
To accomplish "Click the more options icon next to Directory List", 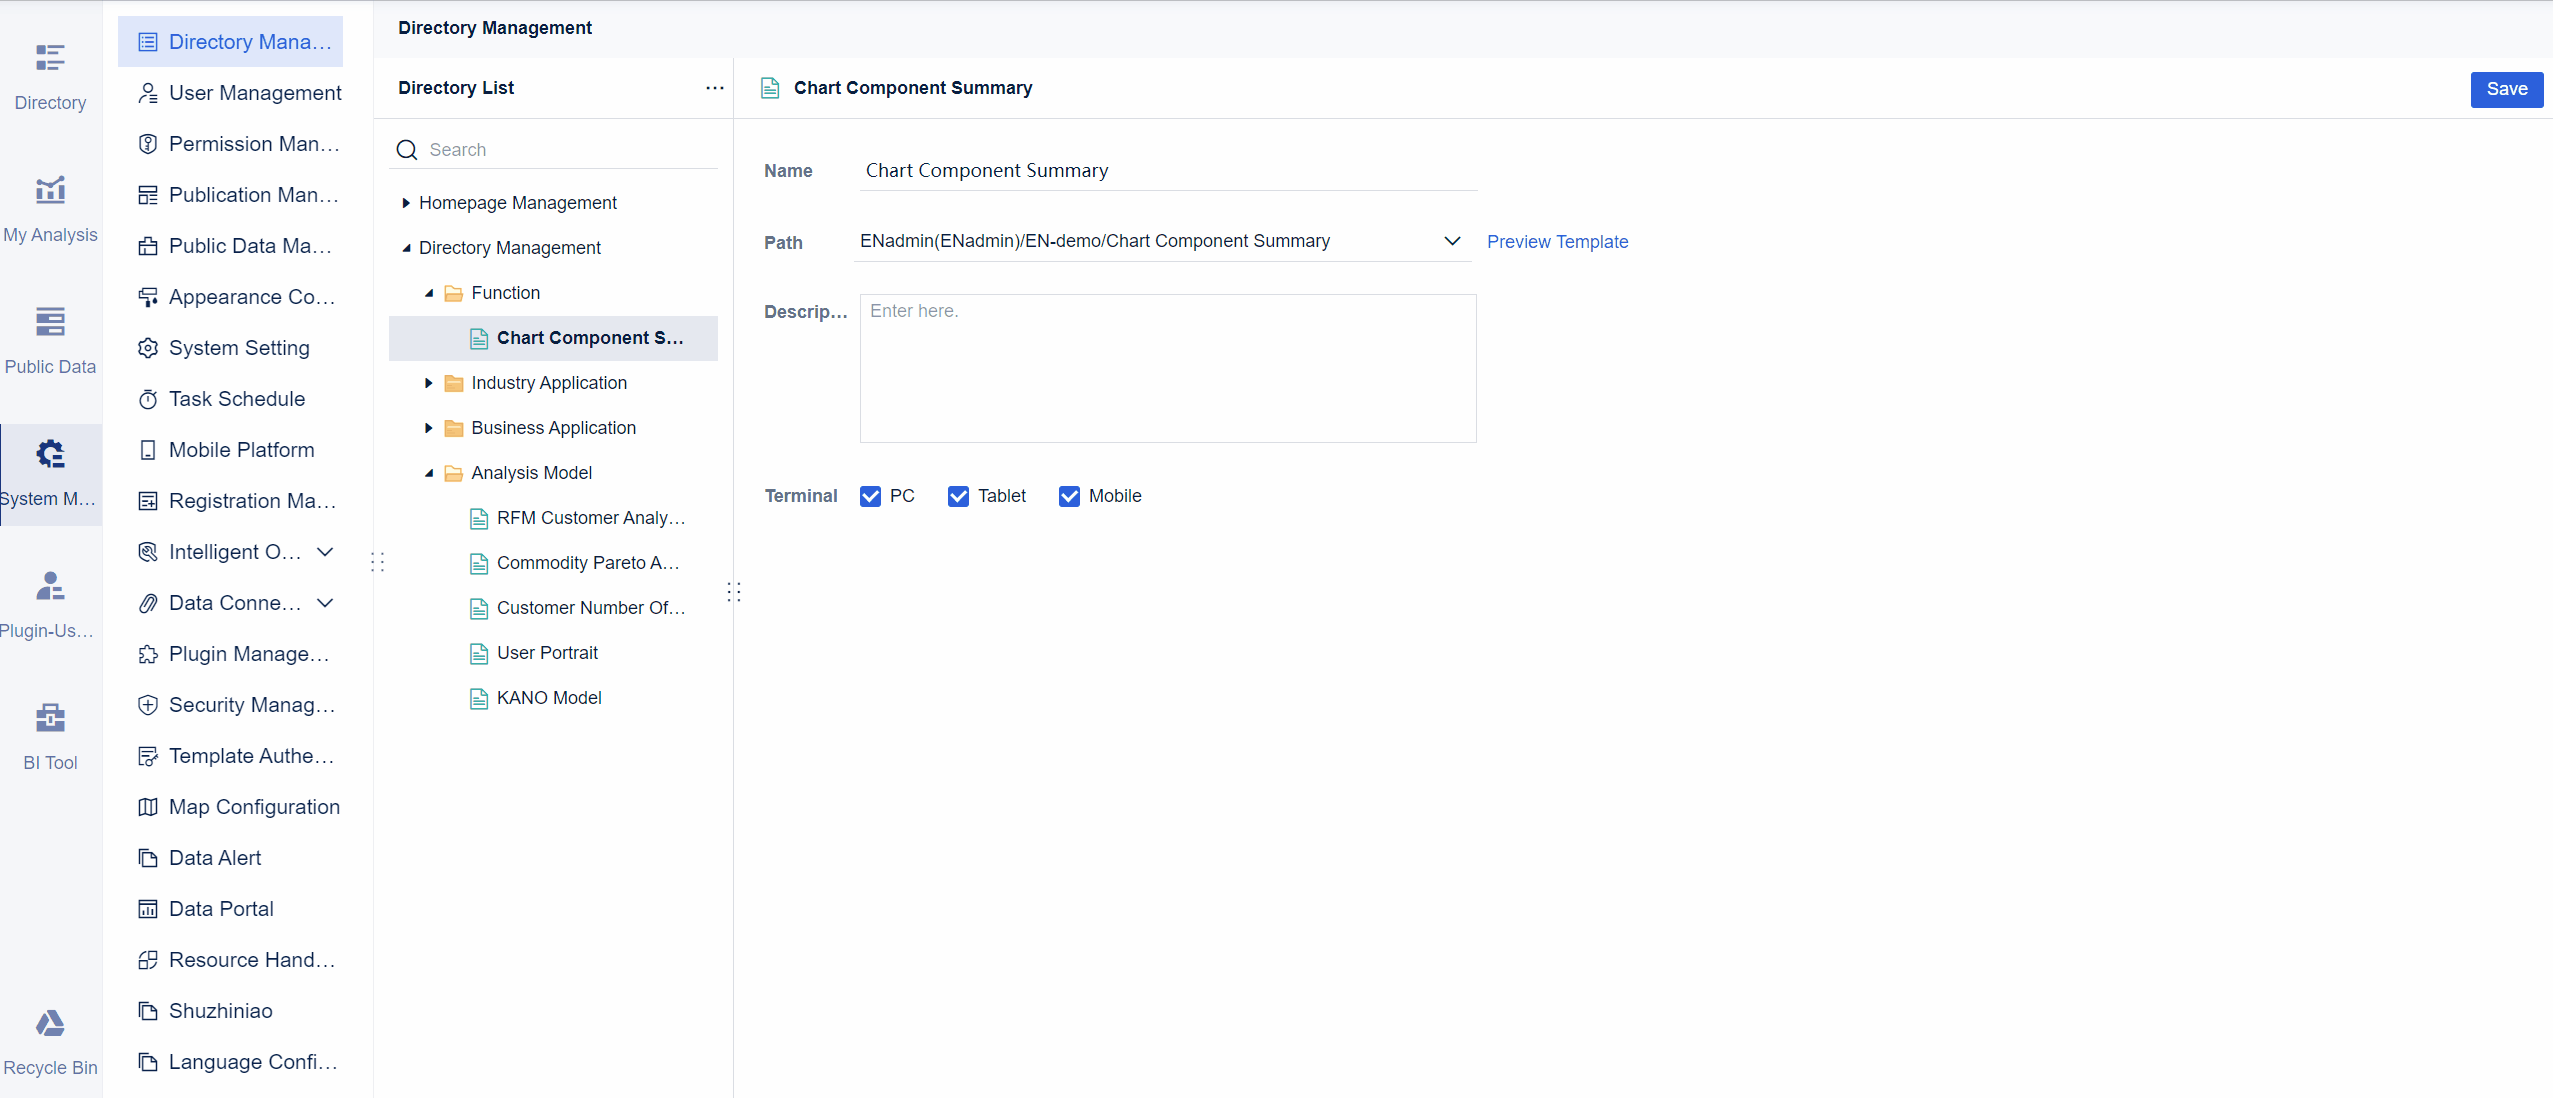I will tap(713, 88).
